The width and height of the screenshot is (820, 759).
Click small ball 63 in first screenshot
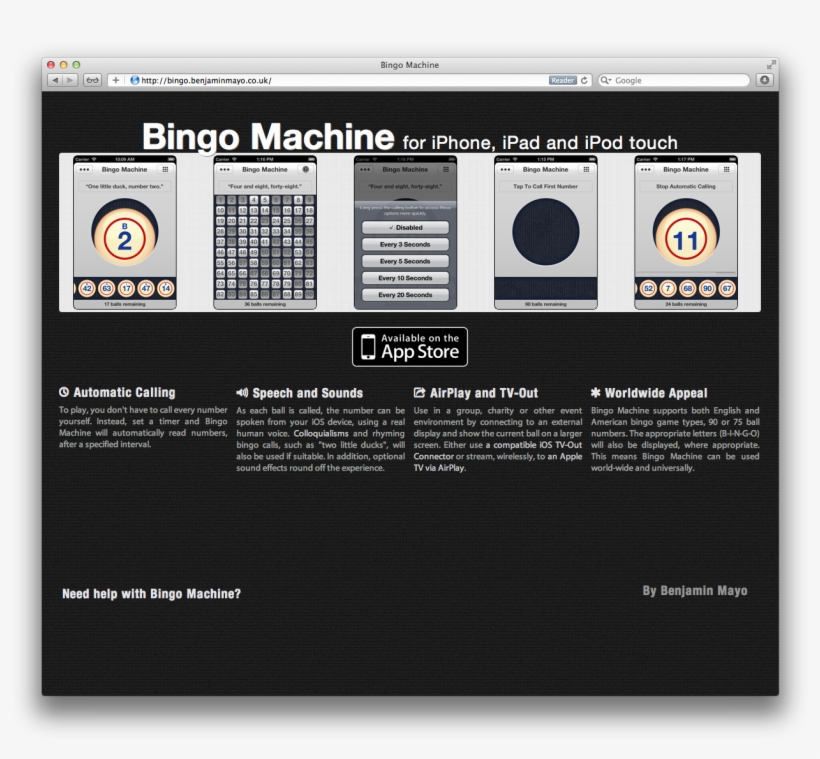tap(107, 288)
